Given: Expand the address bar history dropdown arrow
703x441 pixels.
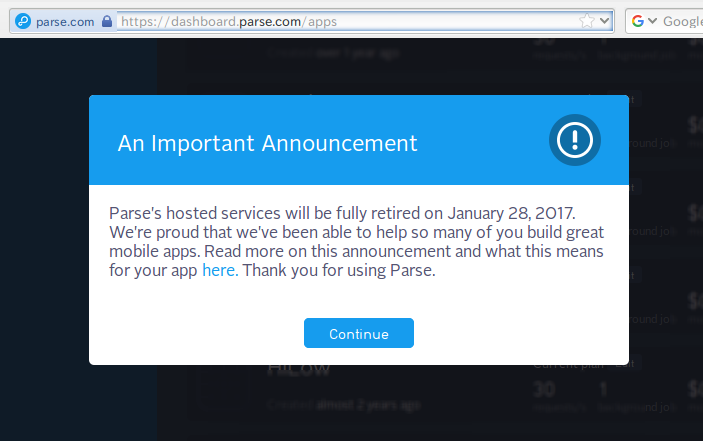Looking at the screenshot, I should [604, 21].
